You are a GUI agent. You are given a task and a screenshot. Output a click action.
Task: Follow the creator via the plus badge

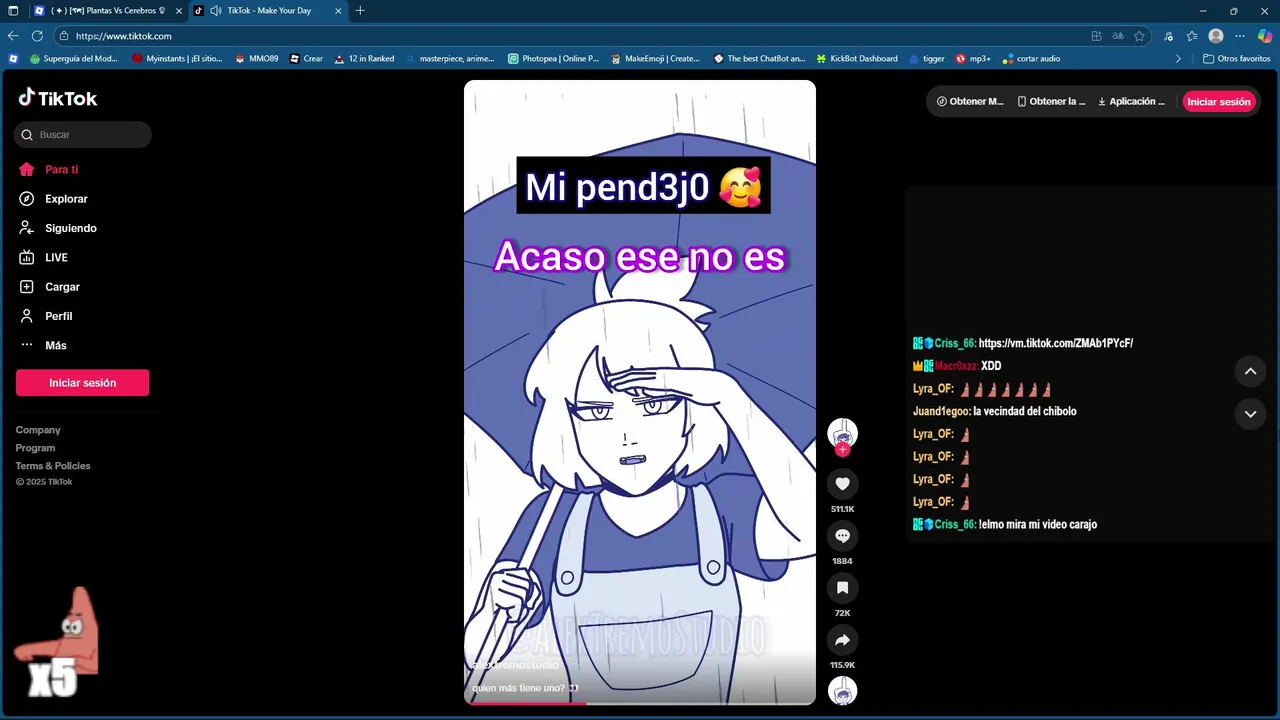click(842, 450)
